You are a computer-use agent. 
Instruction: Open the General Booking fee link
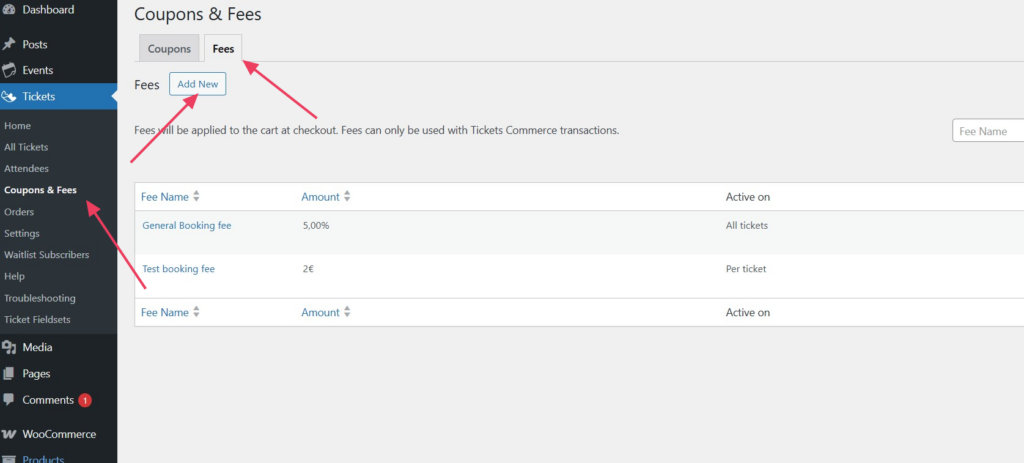tap(187, 226)
